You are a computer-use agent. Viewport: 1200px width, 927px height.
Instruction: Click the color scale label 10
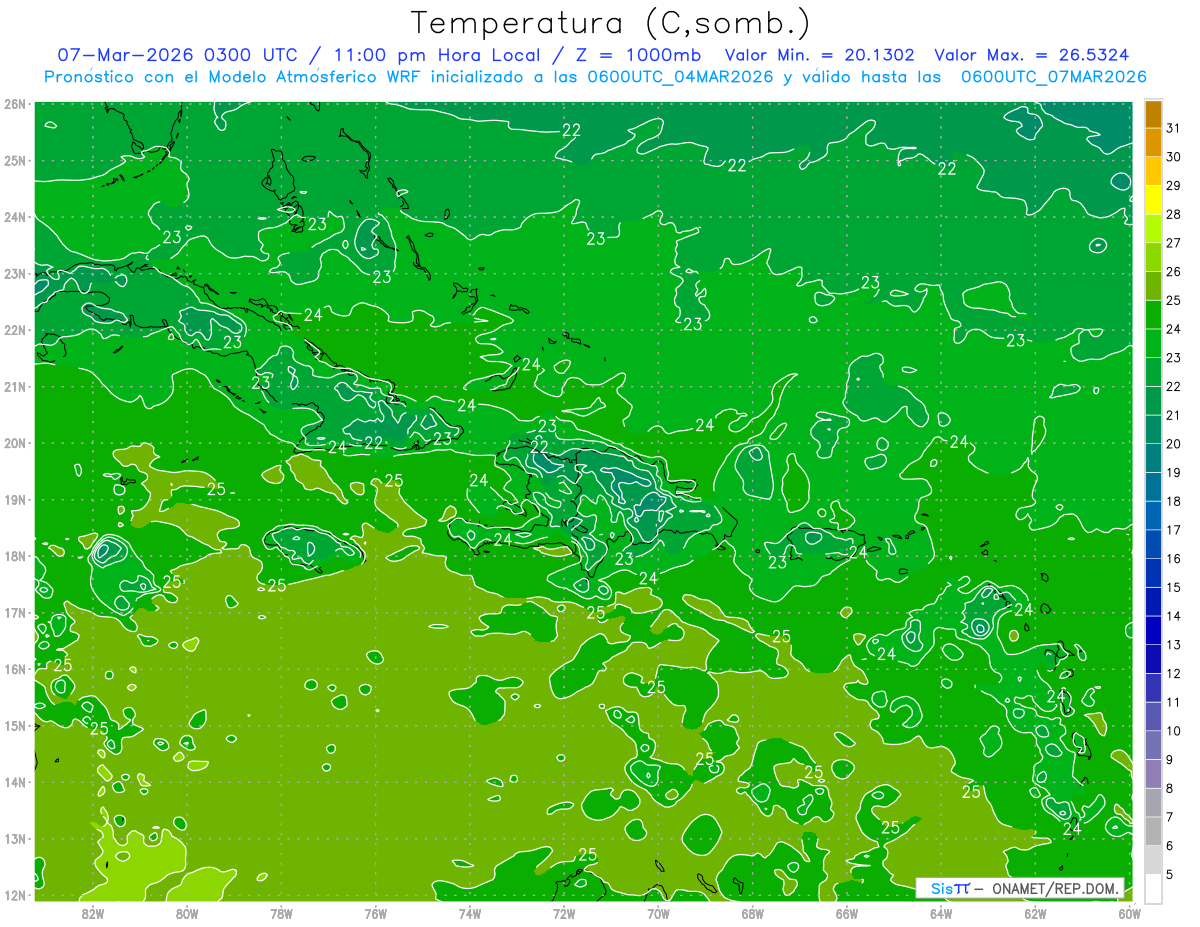click(1174, 731)
